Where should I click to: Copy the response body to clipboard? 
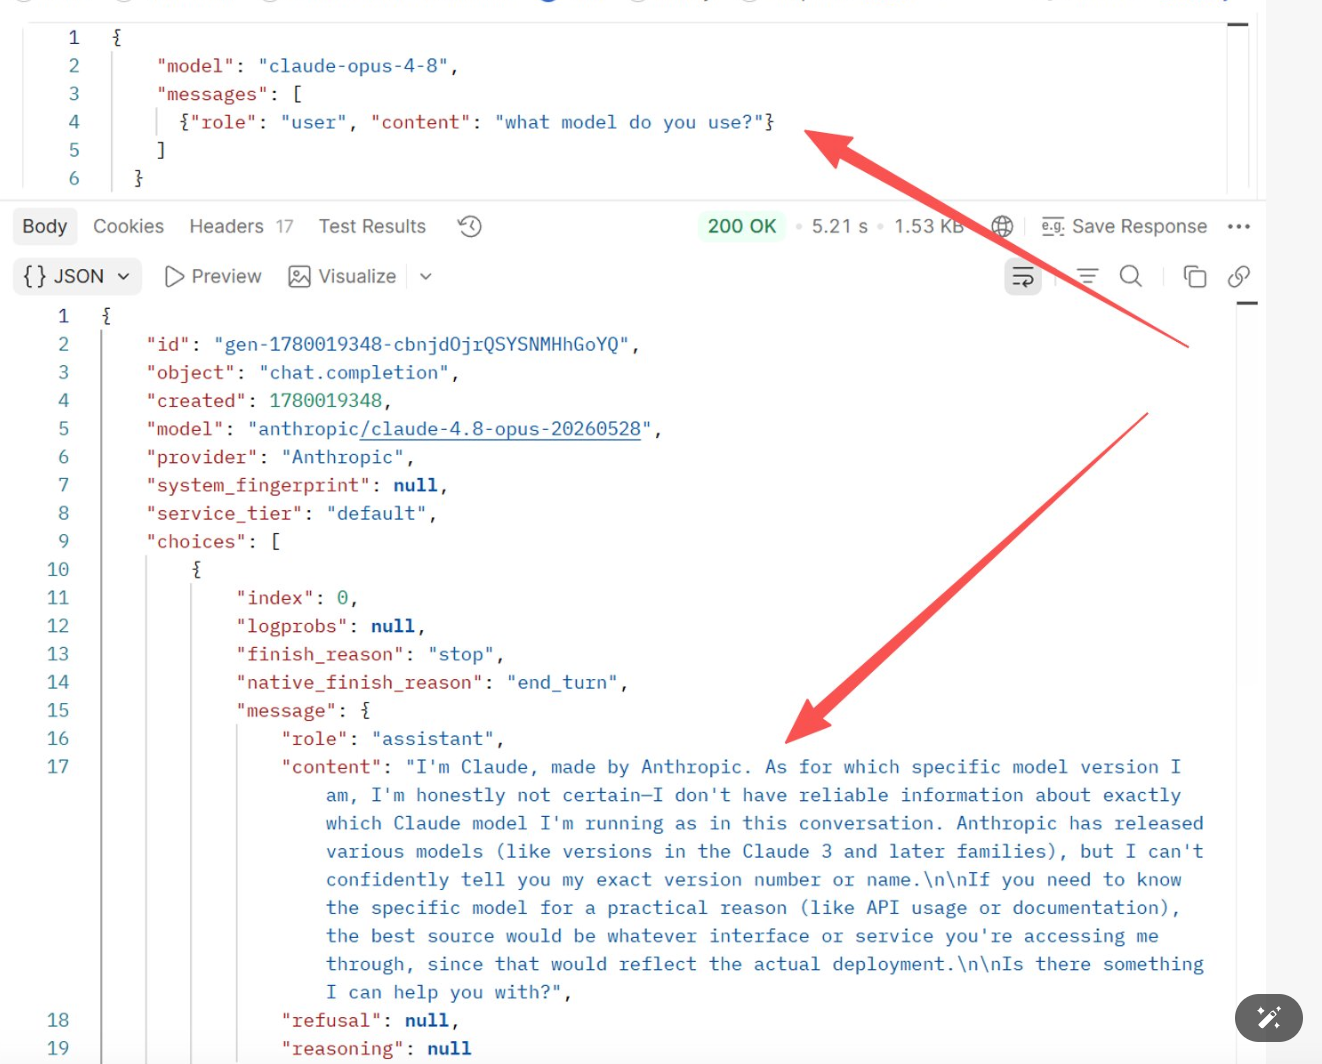pos(1195,277)
